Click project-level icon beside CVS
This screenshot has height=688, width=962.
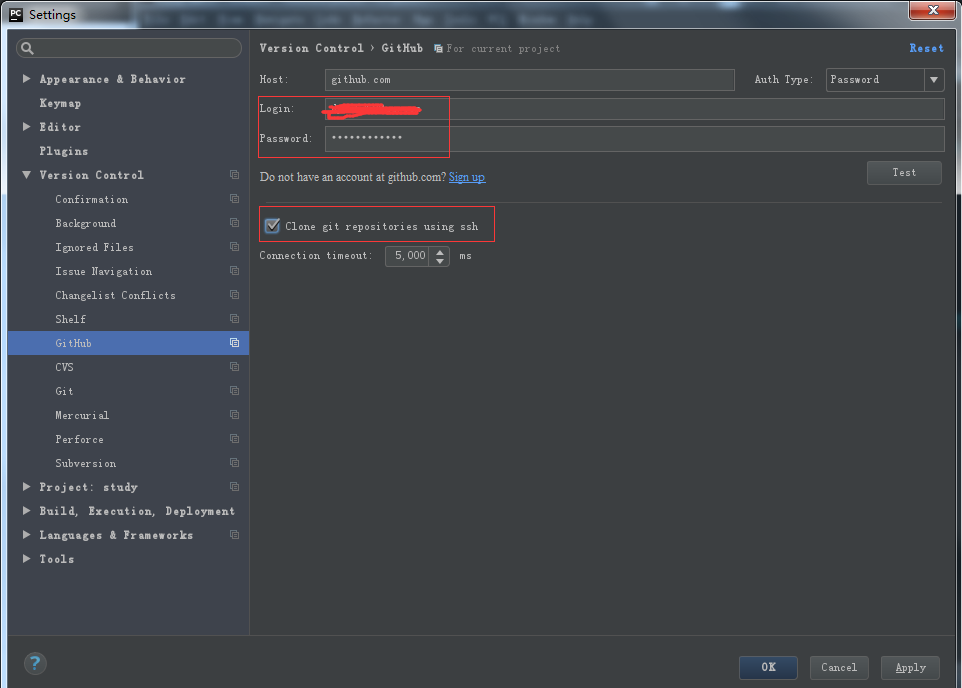click(x=234, y=366)
